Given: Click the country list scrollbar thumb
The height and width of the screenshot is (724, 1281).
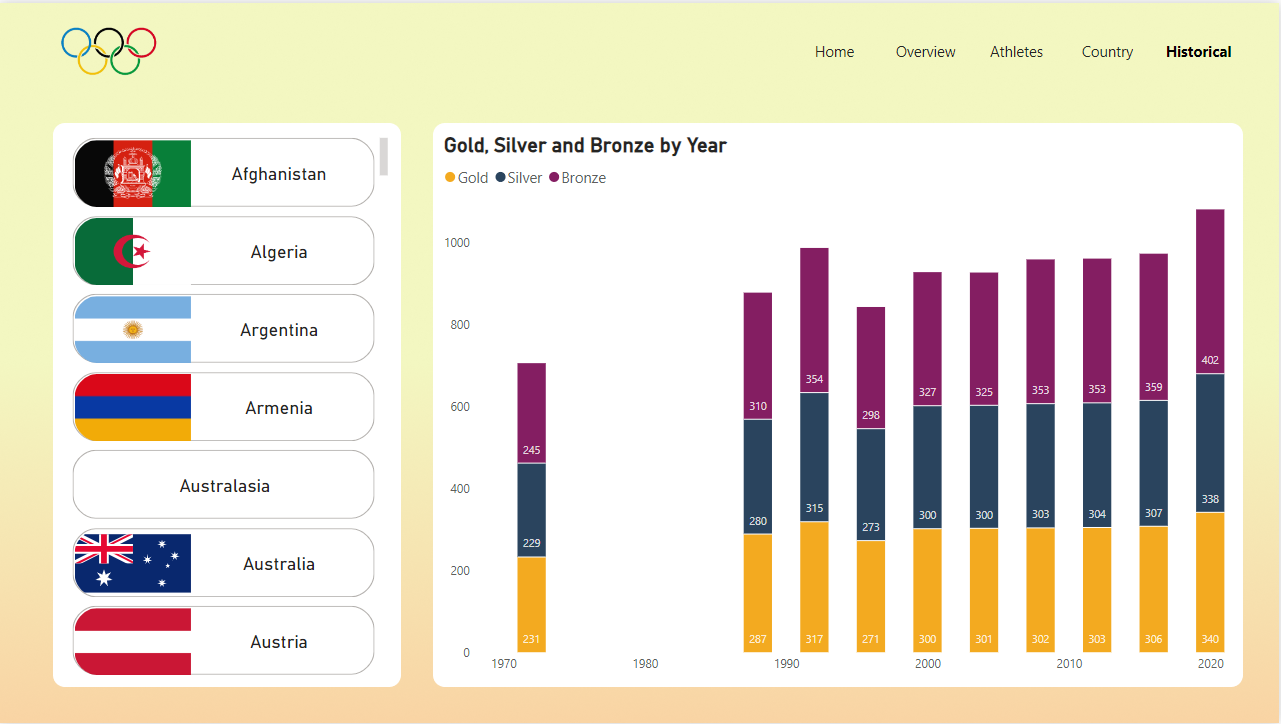Looking at the screenshot, I should click(384, 157).
